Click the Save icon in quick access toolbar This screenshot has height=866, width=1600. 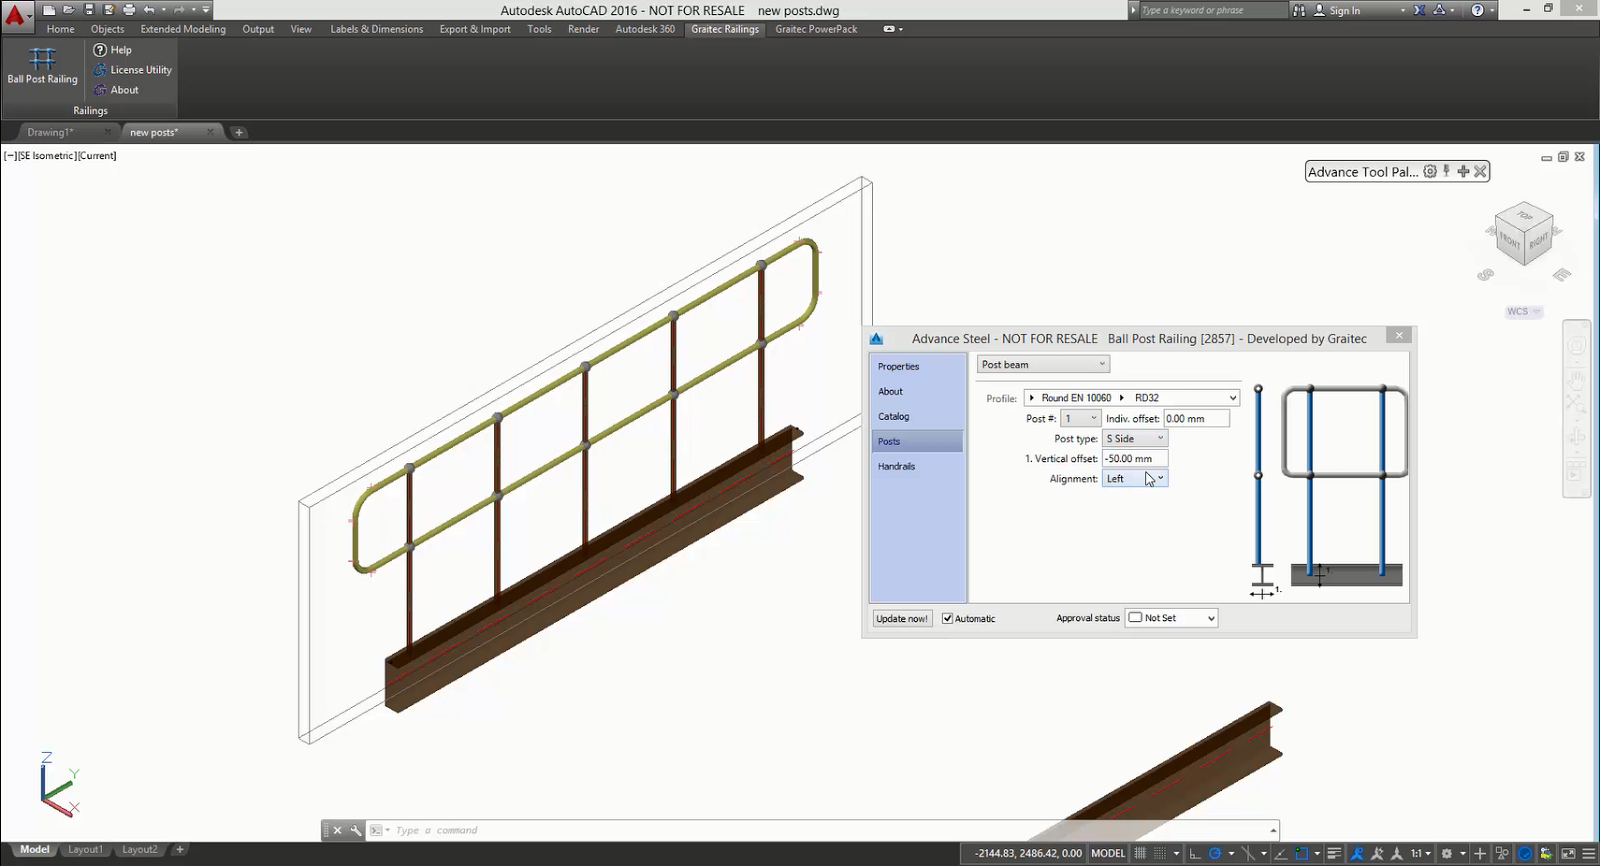[x=89, y=10]
